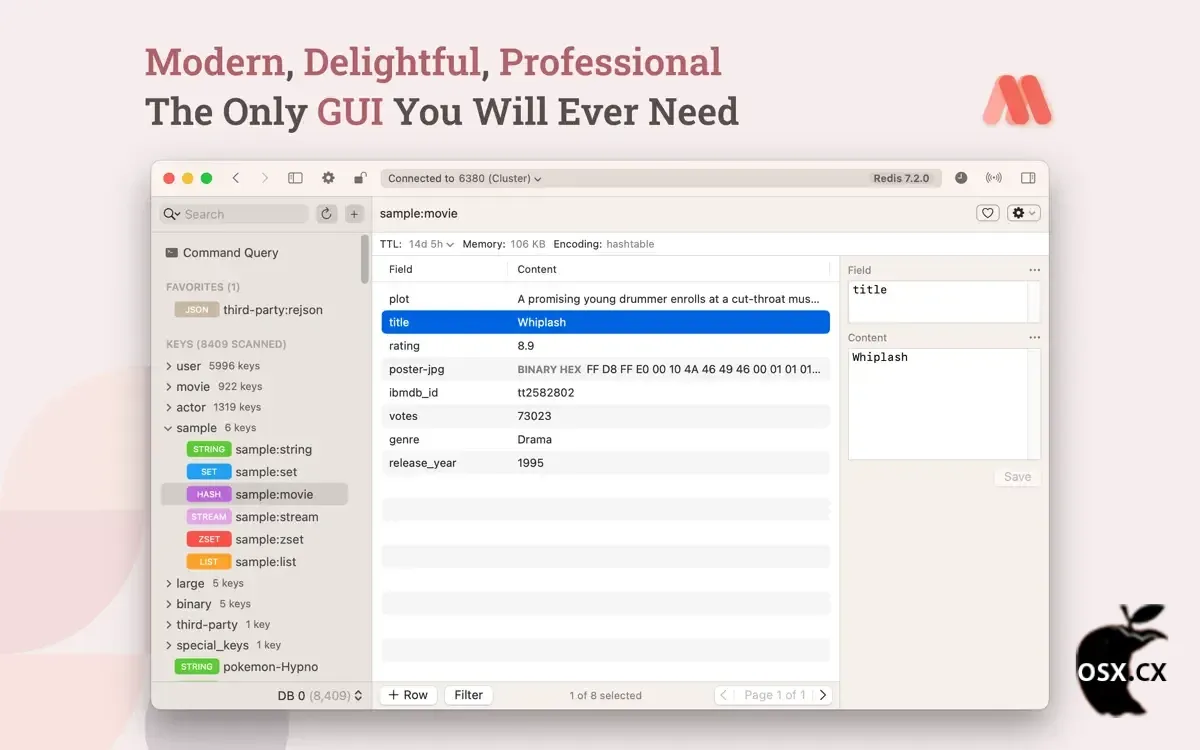
Task: Expand the actor keys group
Action: point(168,407)
